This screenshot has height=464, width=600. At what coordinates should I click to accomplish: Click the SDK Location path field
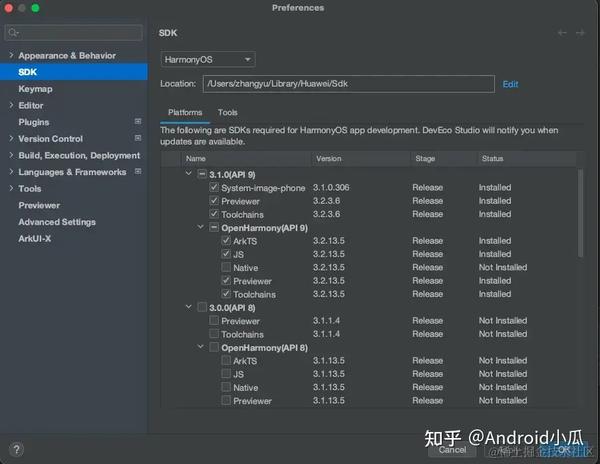tap(349, 84)
